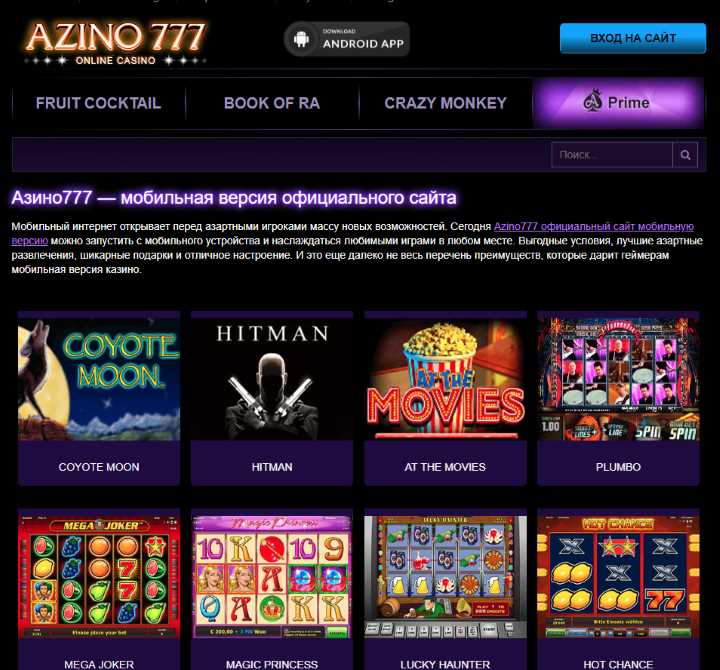
Task: Click the Prime spade icon
Action: click(592, 100)
